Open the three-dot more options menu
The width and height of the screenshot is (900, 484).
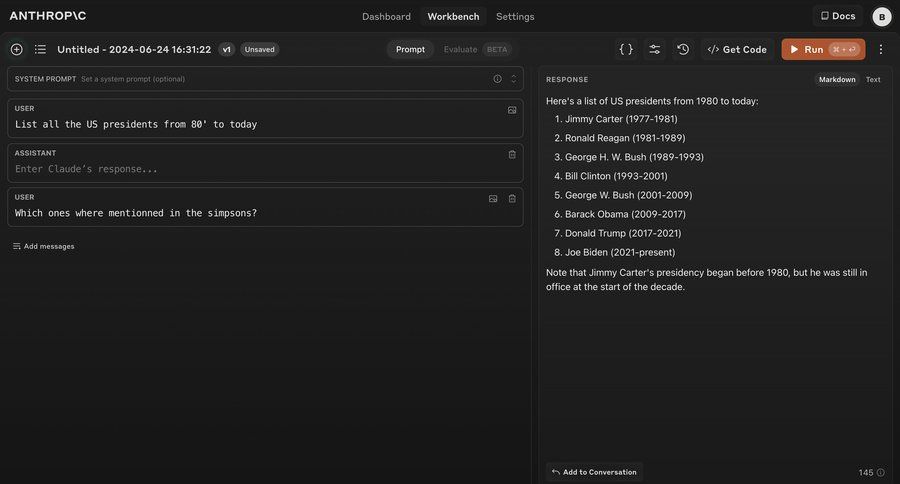point(881,49)
